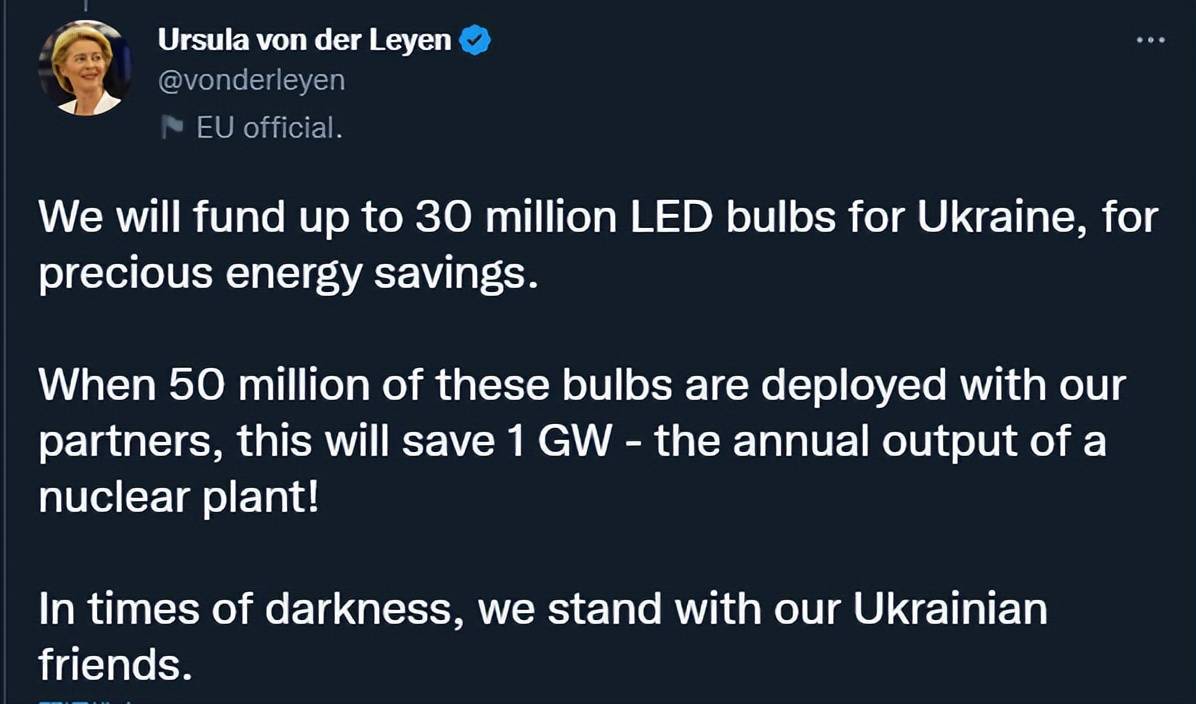
Task: Click the paragraph about 30 million LED bulbs
Action: pos(598,246)
